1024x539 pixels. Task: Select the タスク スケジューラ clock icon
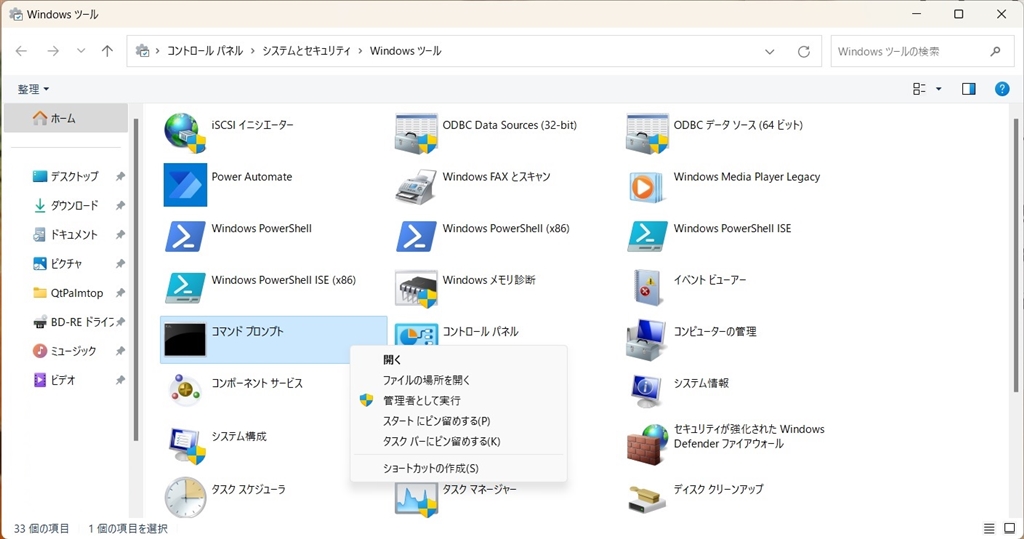tap(185, 497)
